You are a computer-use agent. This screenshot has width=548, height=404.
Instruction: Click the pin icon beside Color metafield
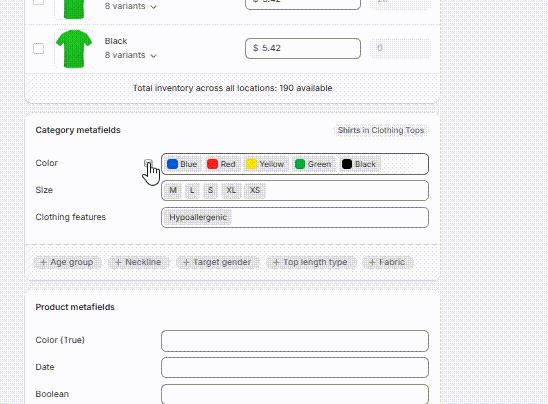point(148,163)
